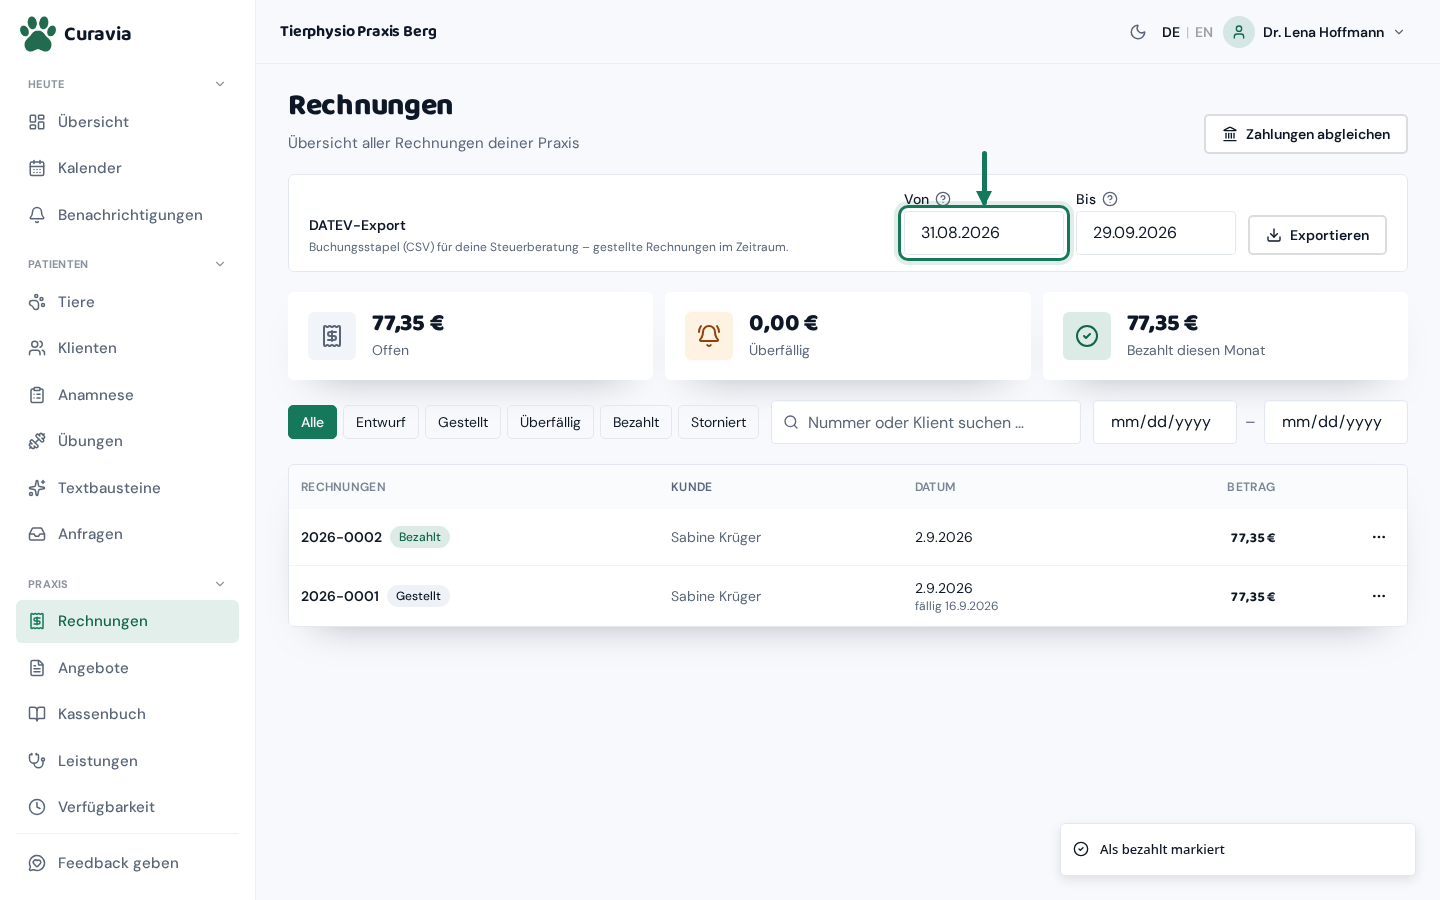This screenshot has width=1440, height=900.
Task: Go to Leistungen
Action: 127,761
